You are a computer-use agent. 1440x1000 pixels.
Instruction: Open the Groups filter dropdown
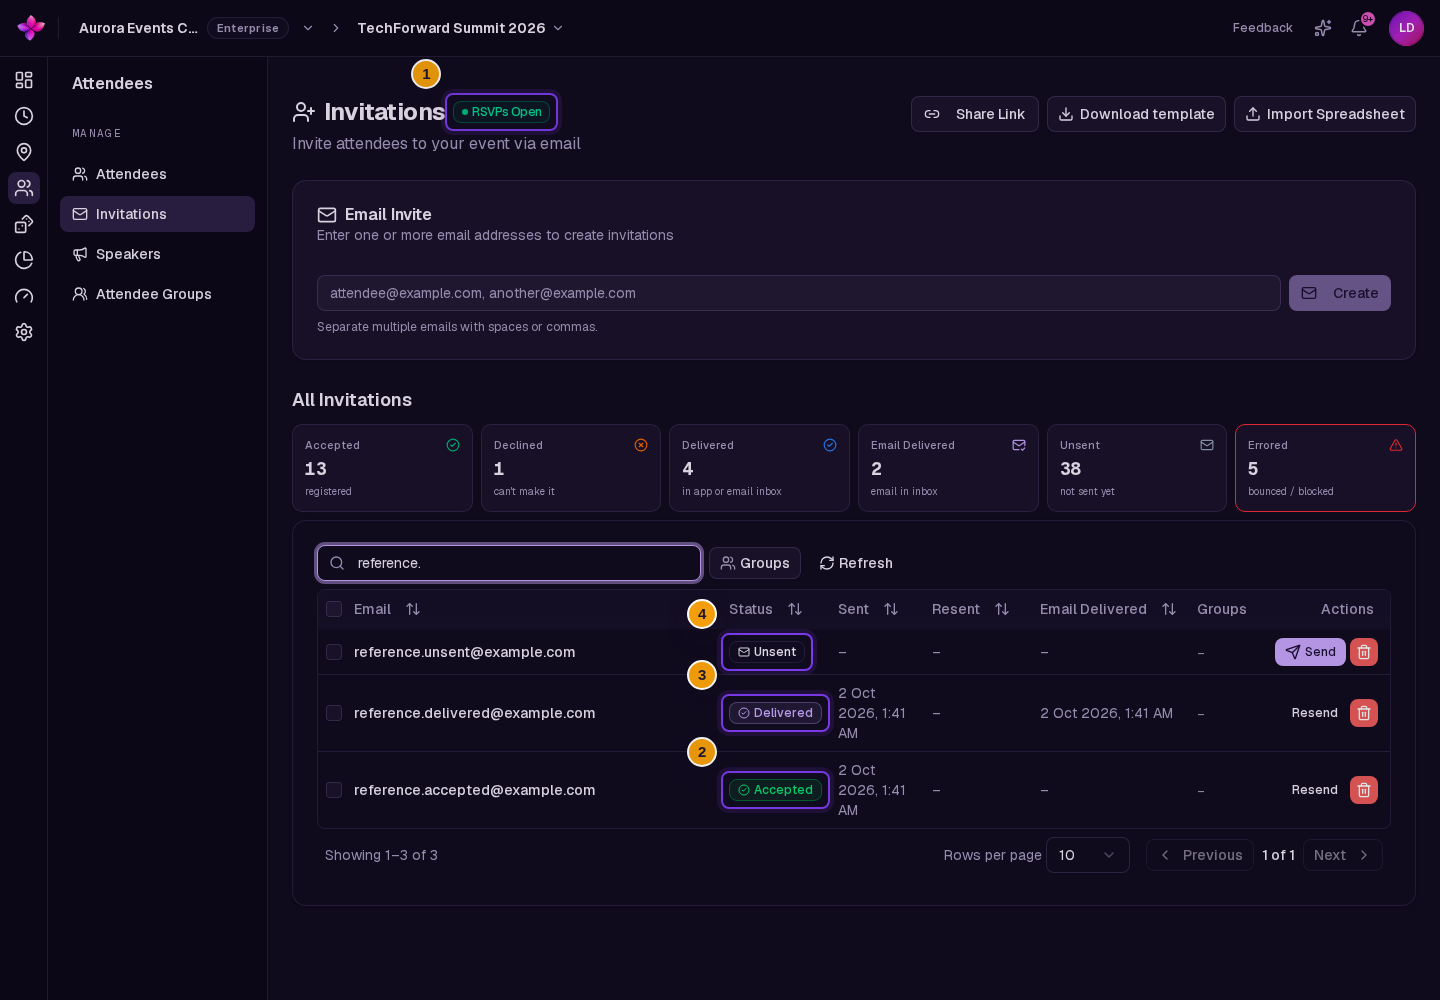(x=755, y=563)
